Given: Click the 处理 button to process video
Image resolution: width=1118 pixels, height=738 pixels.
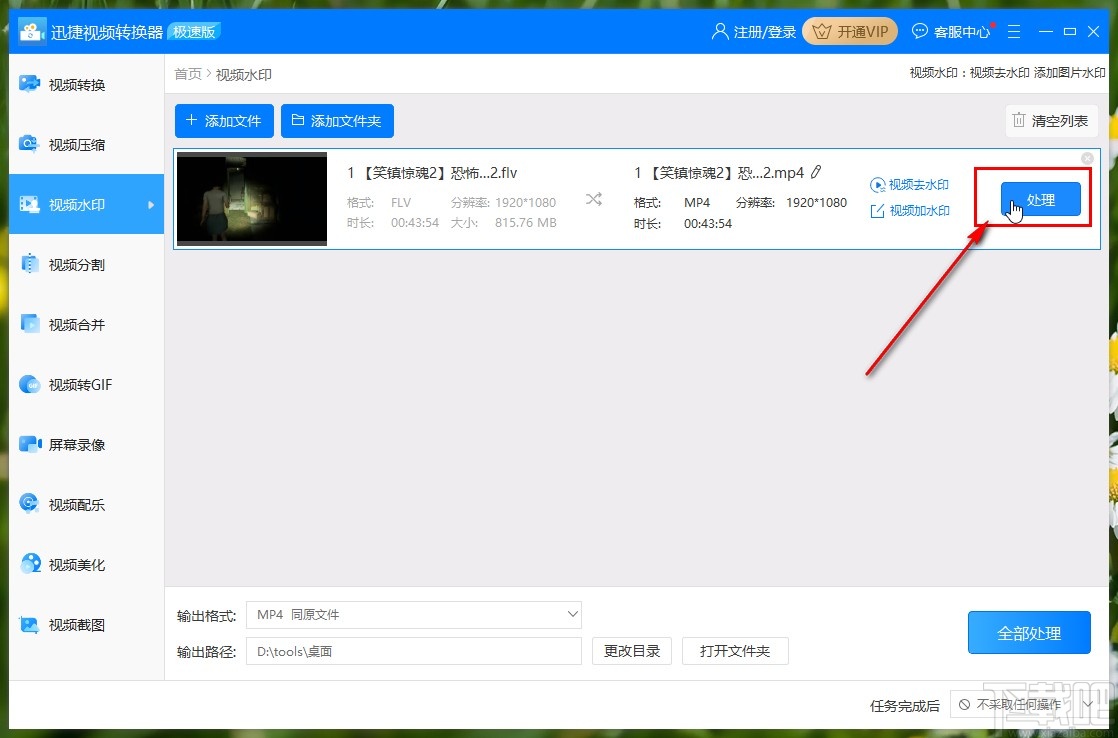Looking at the screenshot, I should pos(1040,199).
